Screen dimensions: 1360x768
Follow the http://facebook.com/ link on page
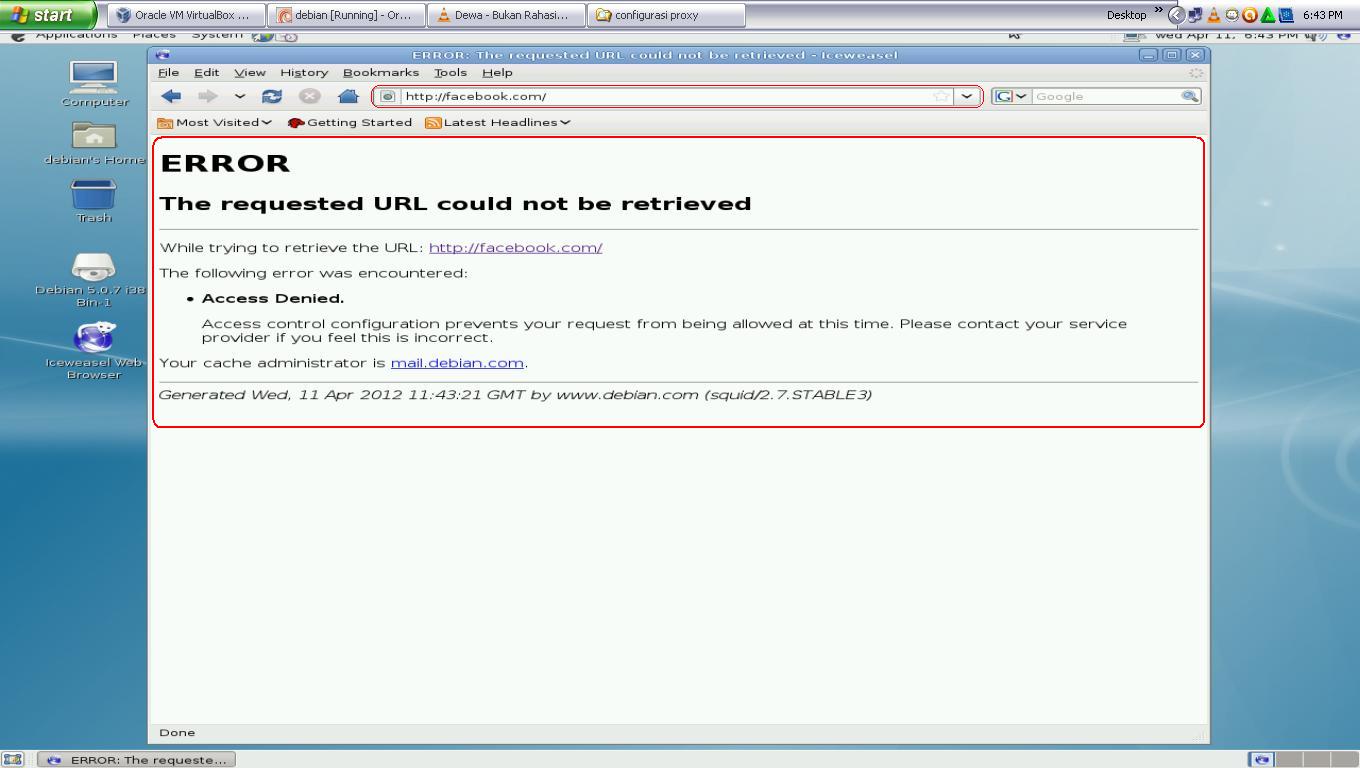tap(515, 248)
